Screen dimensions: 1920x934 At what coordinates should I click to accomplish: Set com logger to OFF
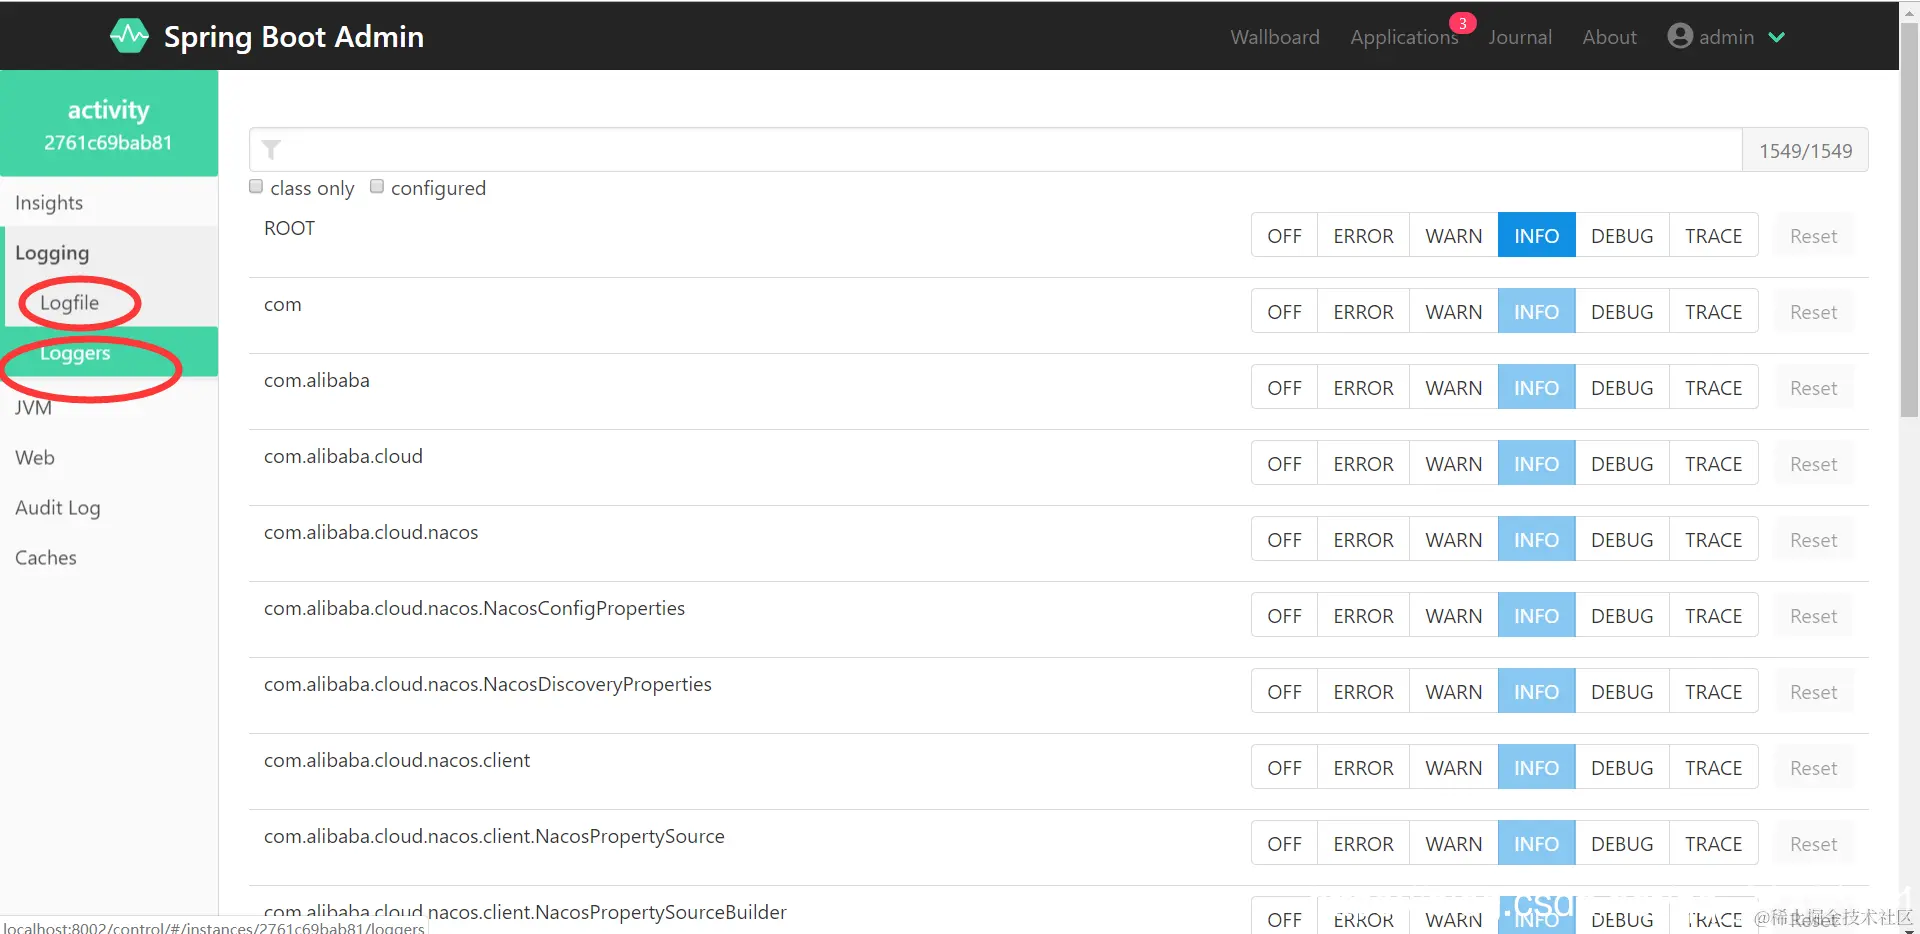click(1284, 311)
